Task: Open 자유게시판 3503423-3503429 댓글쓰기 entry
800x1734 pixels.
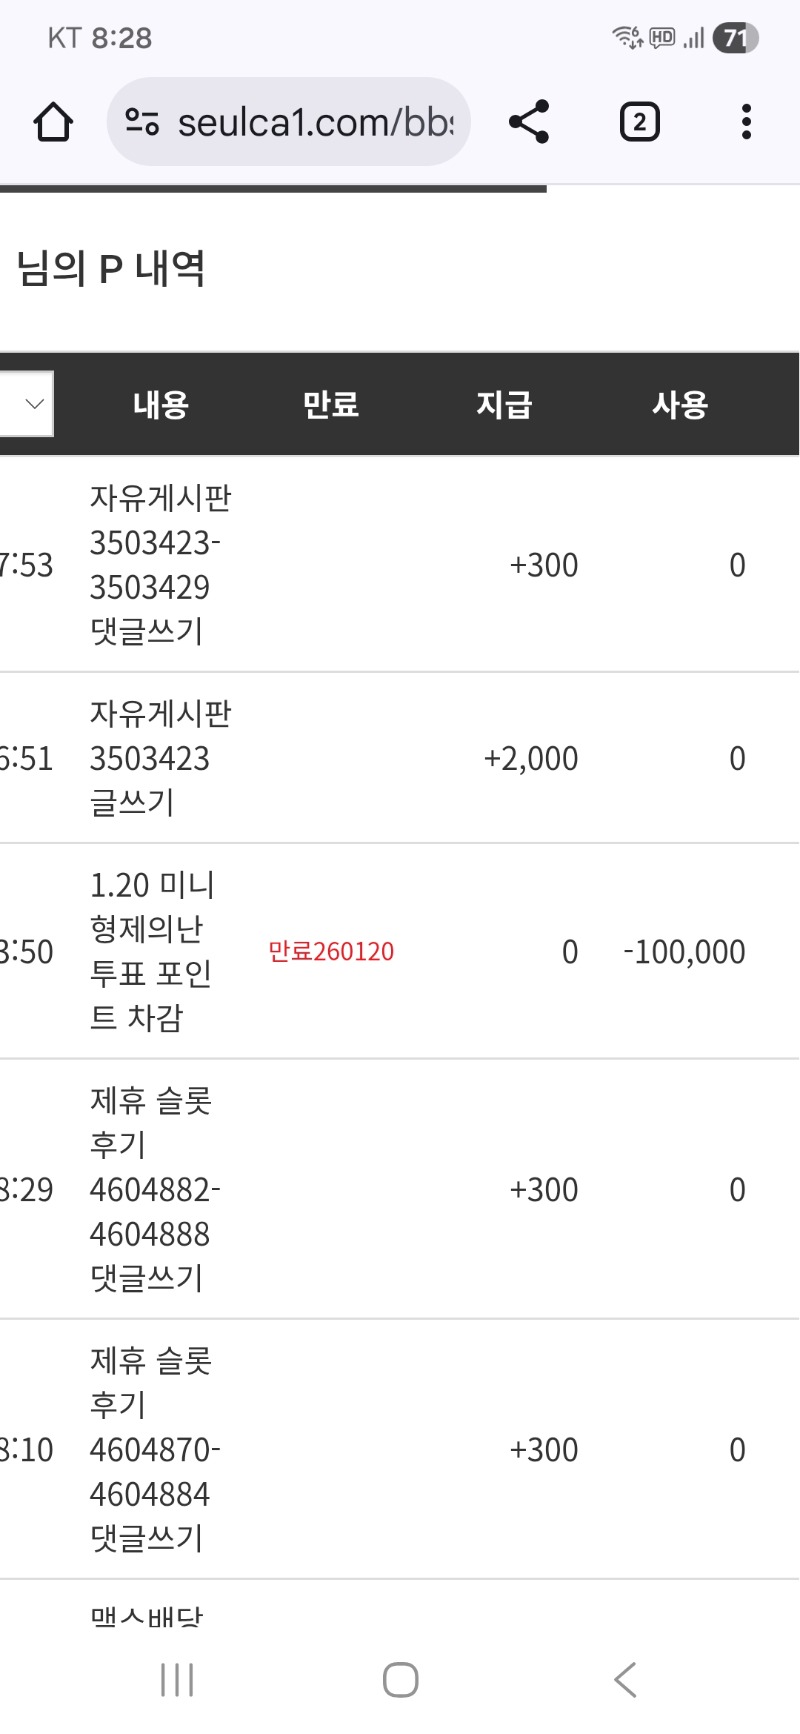Action: 160,565
